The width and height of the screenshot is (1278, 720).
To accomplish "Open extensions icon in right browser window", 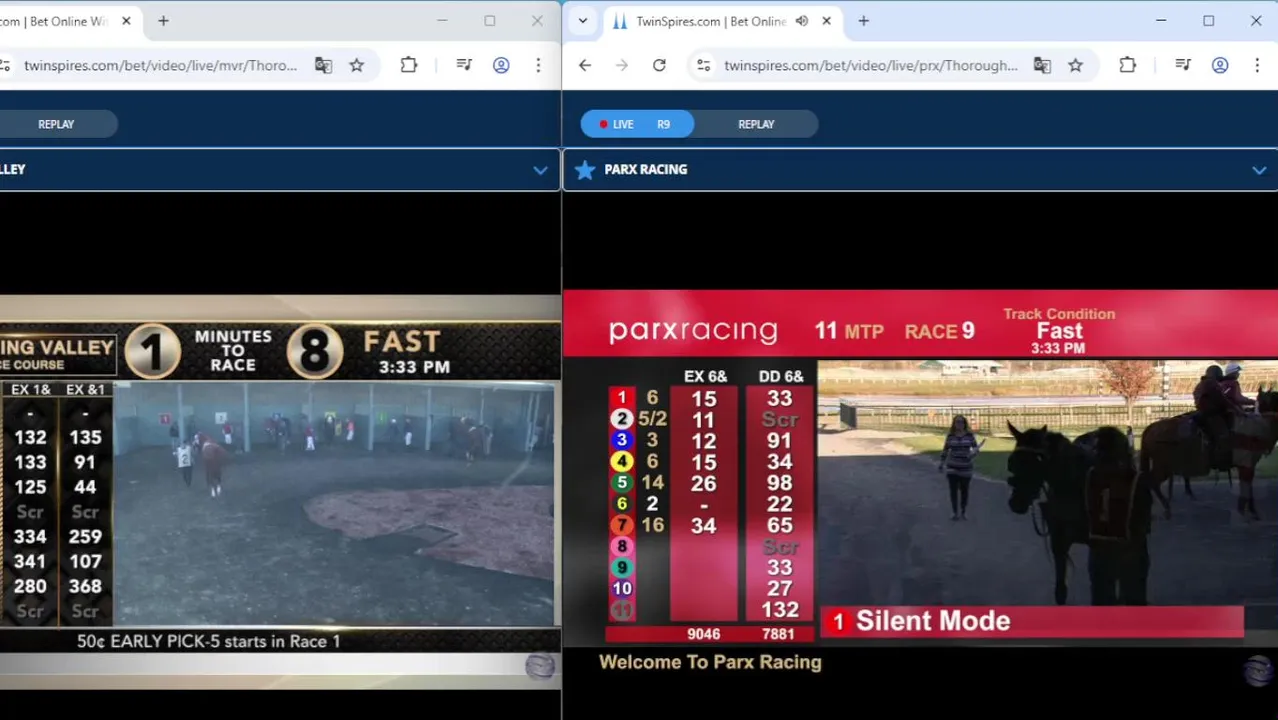I will pos(1127,65).
